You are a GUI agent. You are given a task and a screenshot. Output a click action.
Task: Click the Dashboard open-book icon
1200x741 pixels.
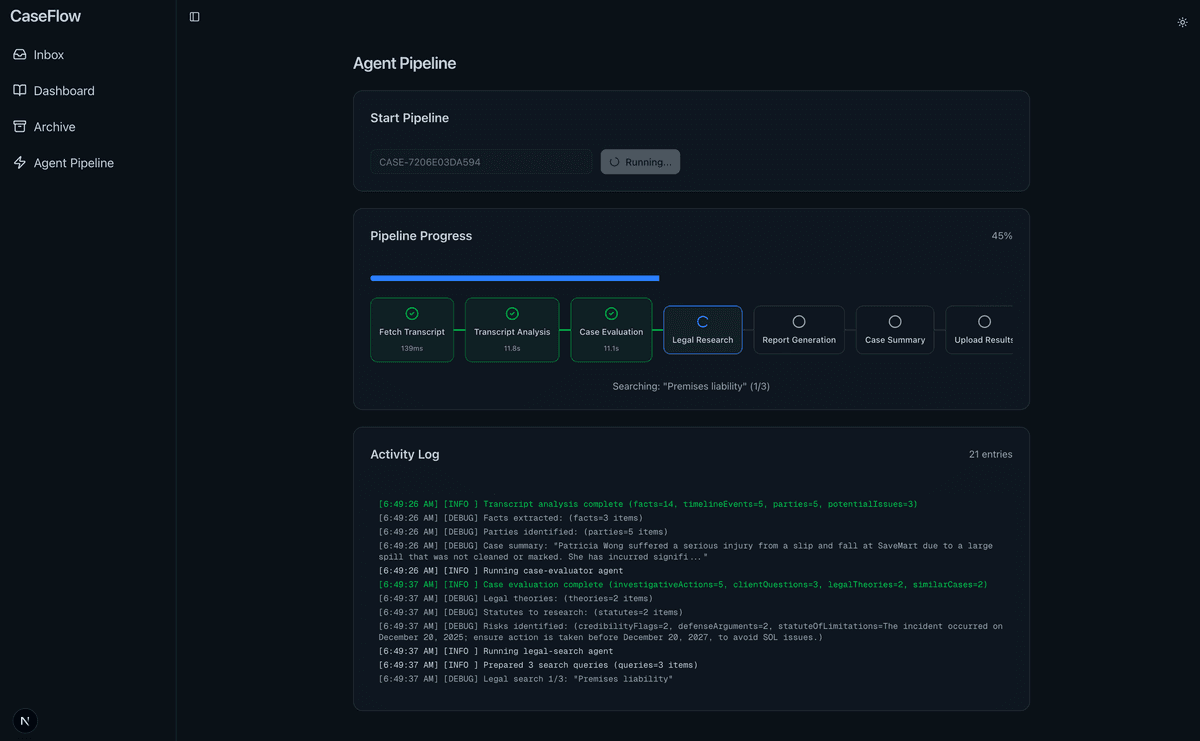click(x=20, y=90)
